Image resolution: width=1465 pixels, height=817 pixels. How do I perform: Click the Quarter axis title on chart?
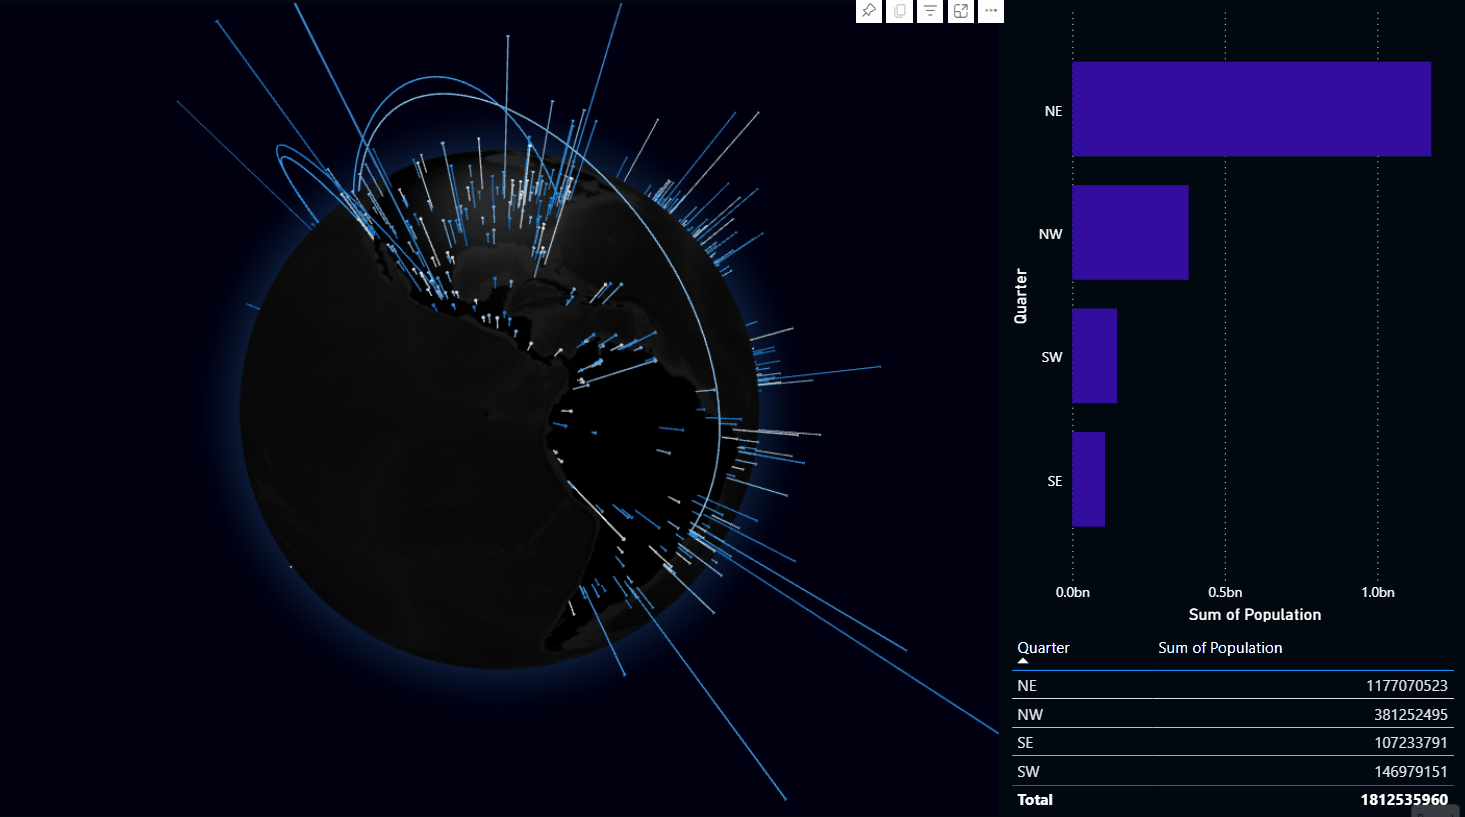(x=1021, y=296)
